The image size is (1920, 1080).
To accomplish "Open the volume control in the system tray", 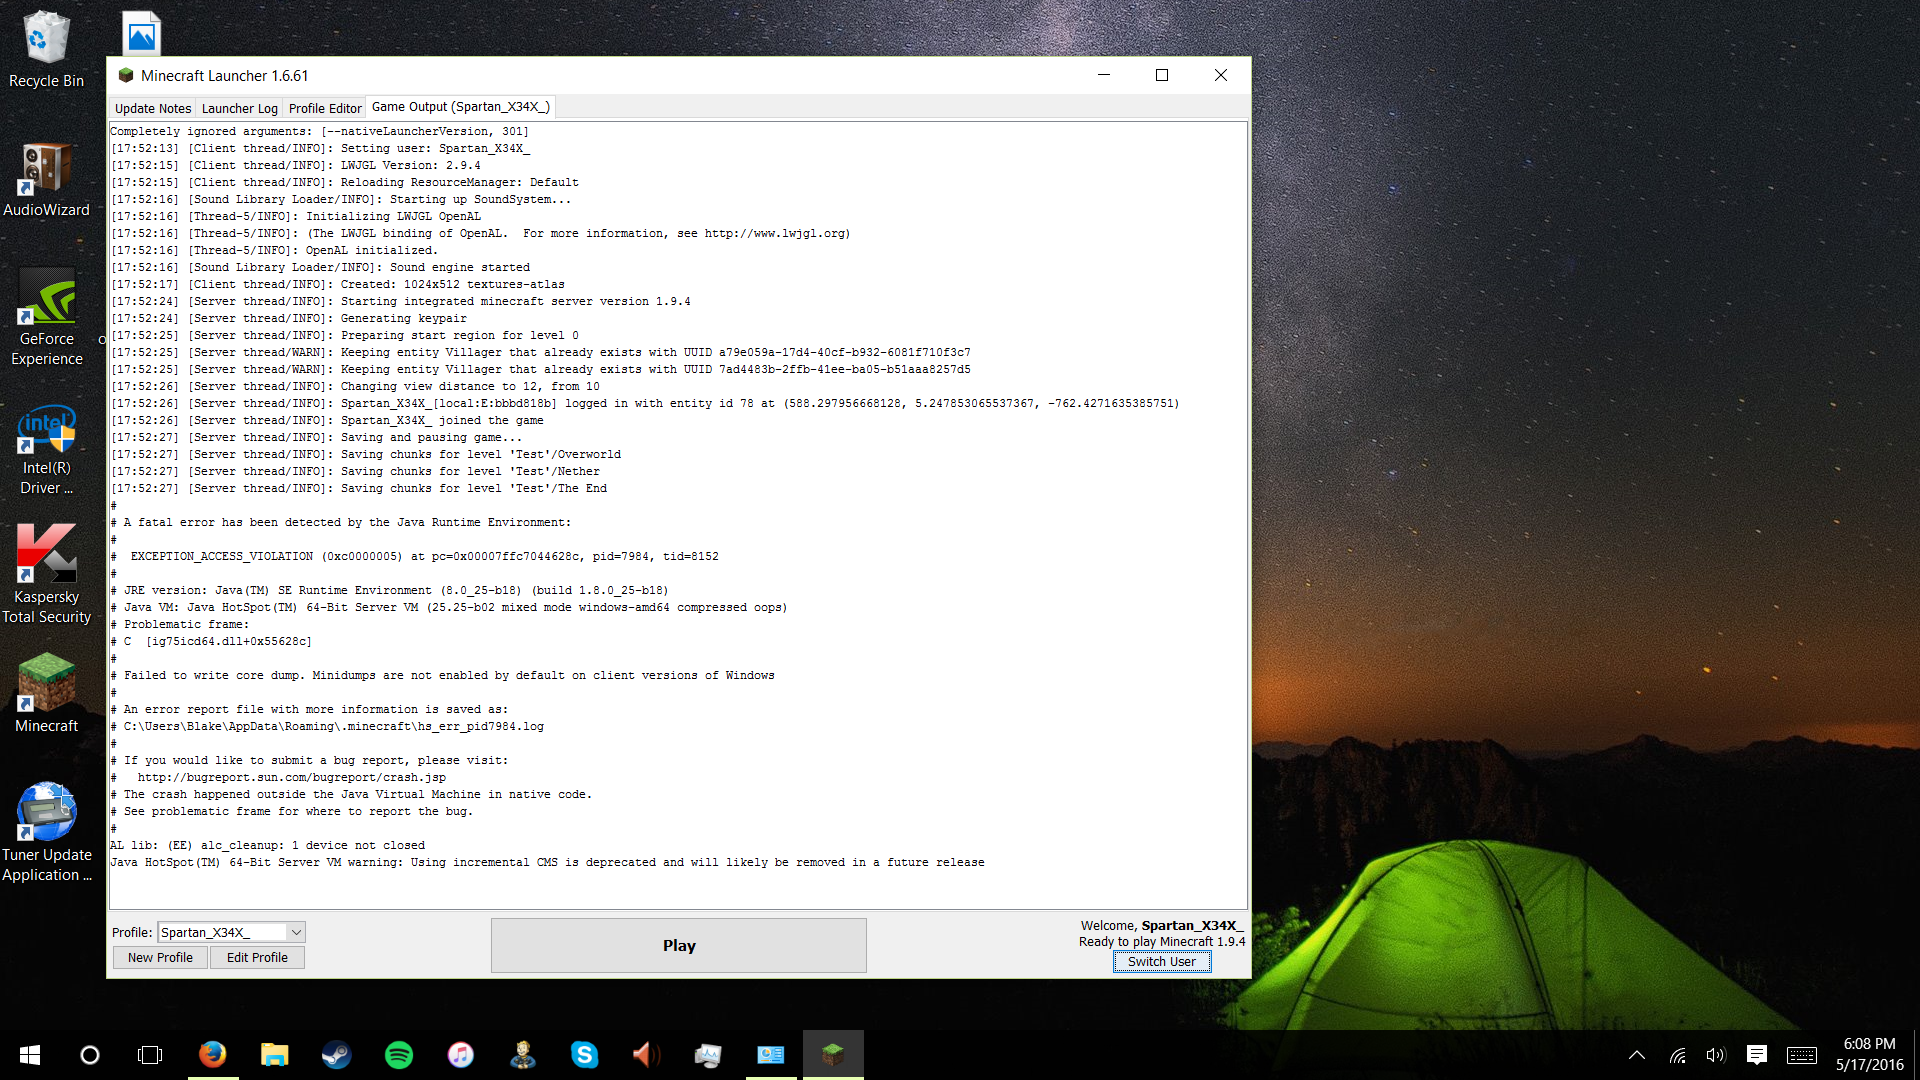I will [1716, 1055].
